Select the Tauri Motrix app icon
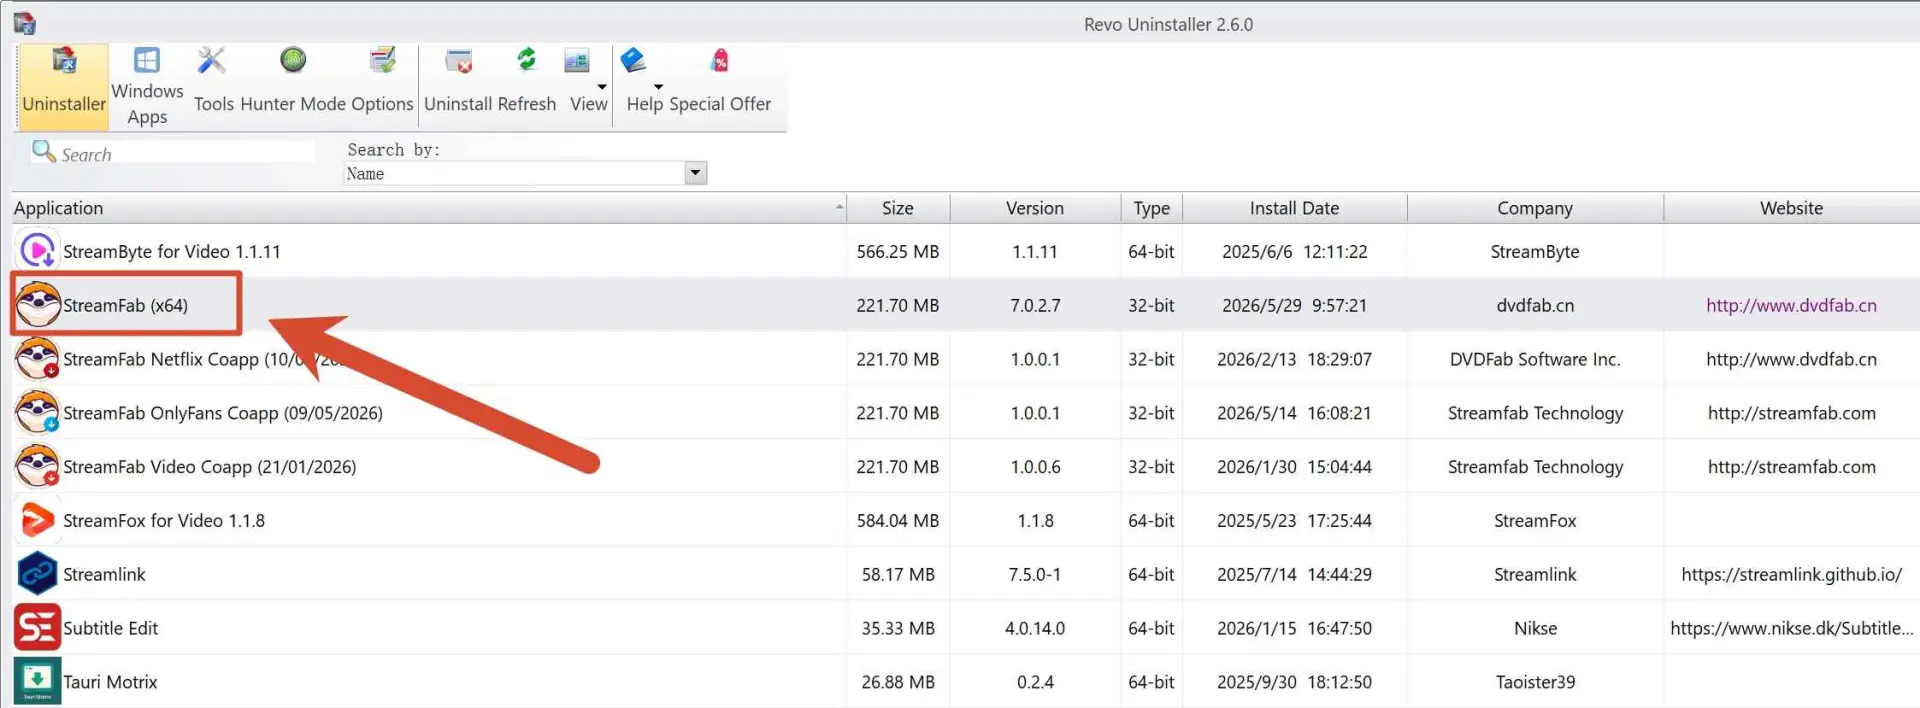 37,681
